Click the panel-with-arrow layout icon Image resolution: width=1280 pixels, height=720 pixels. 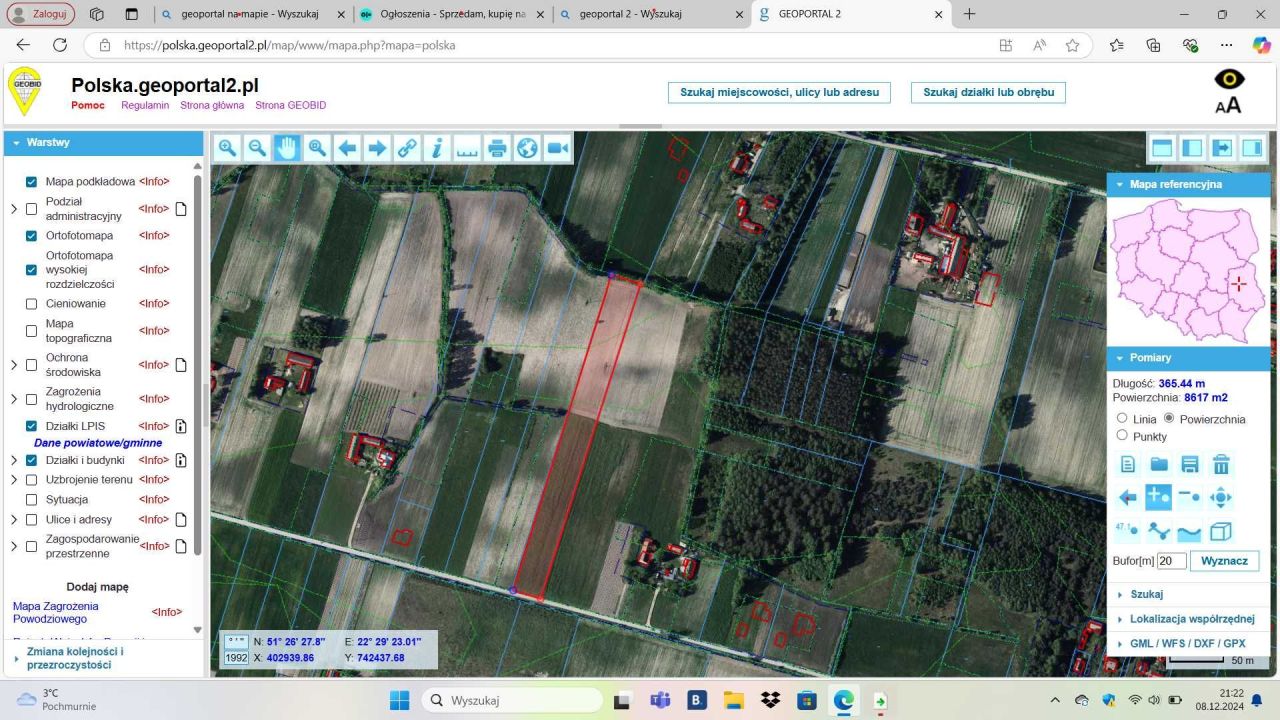coord(1222,148)
